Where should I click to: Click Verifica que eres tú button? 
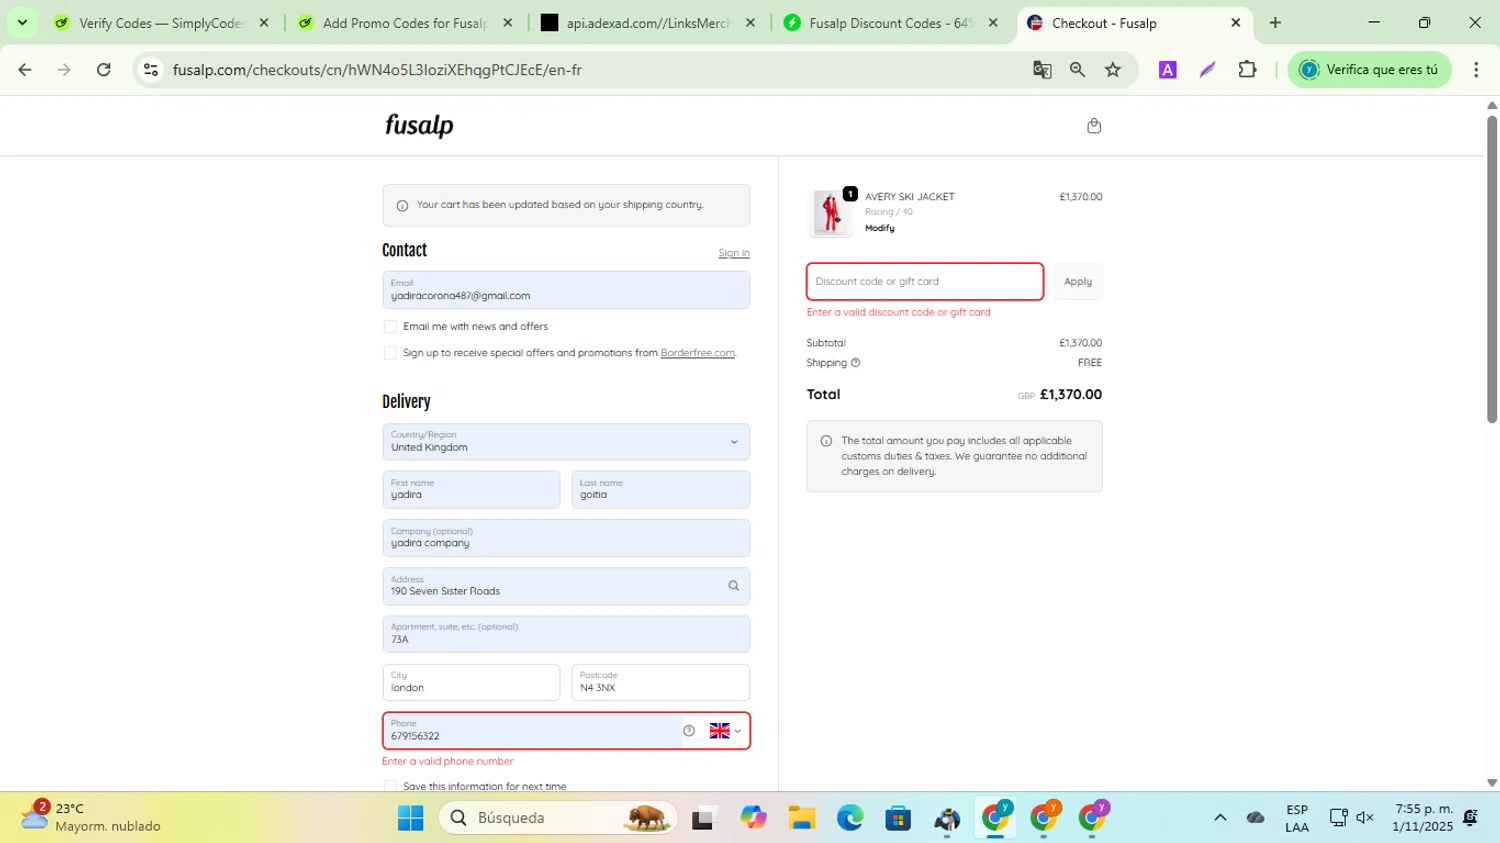[x=1370, y=70]
